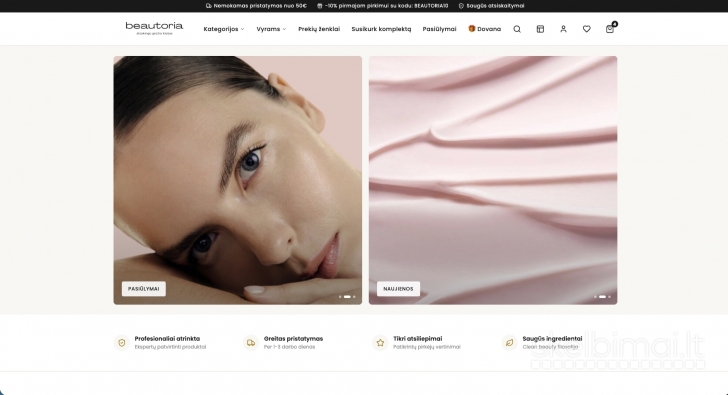
Task: Click the Patikrintų pirkėjų vertinimai text
Action: pos(427,347)
